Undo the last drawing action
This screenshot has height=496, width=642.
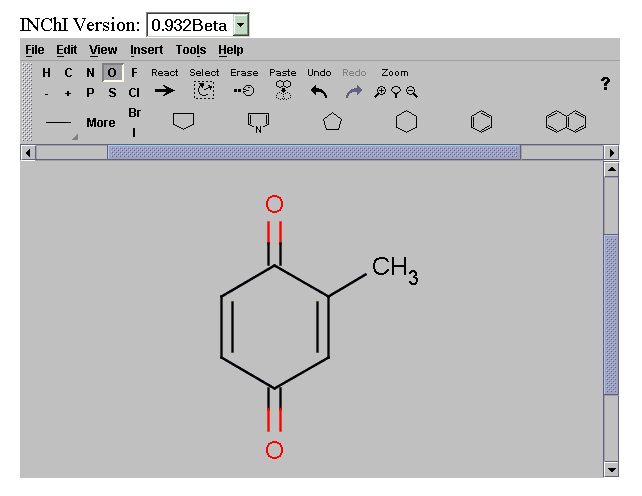coord(319,90)
